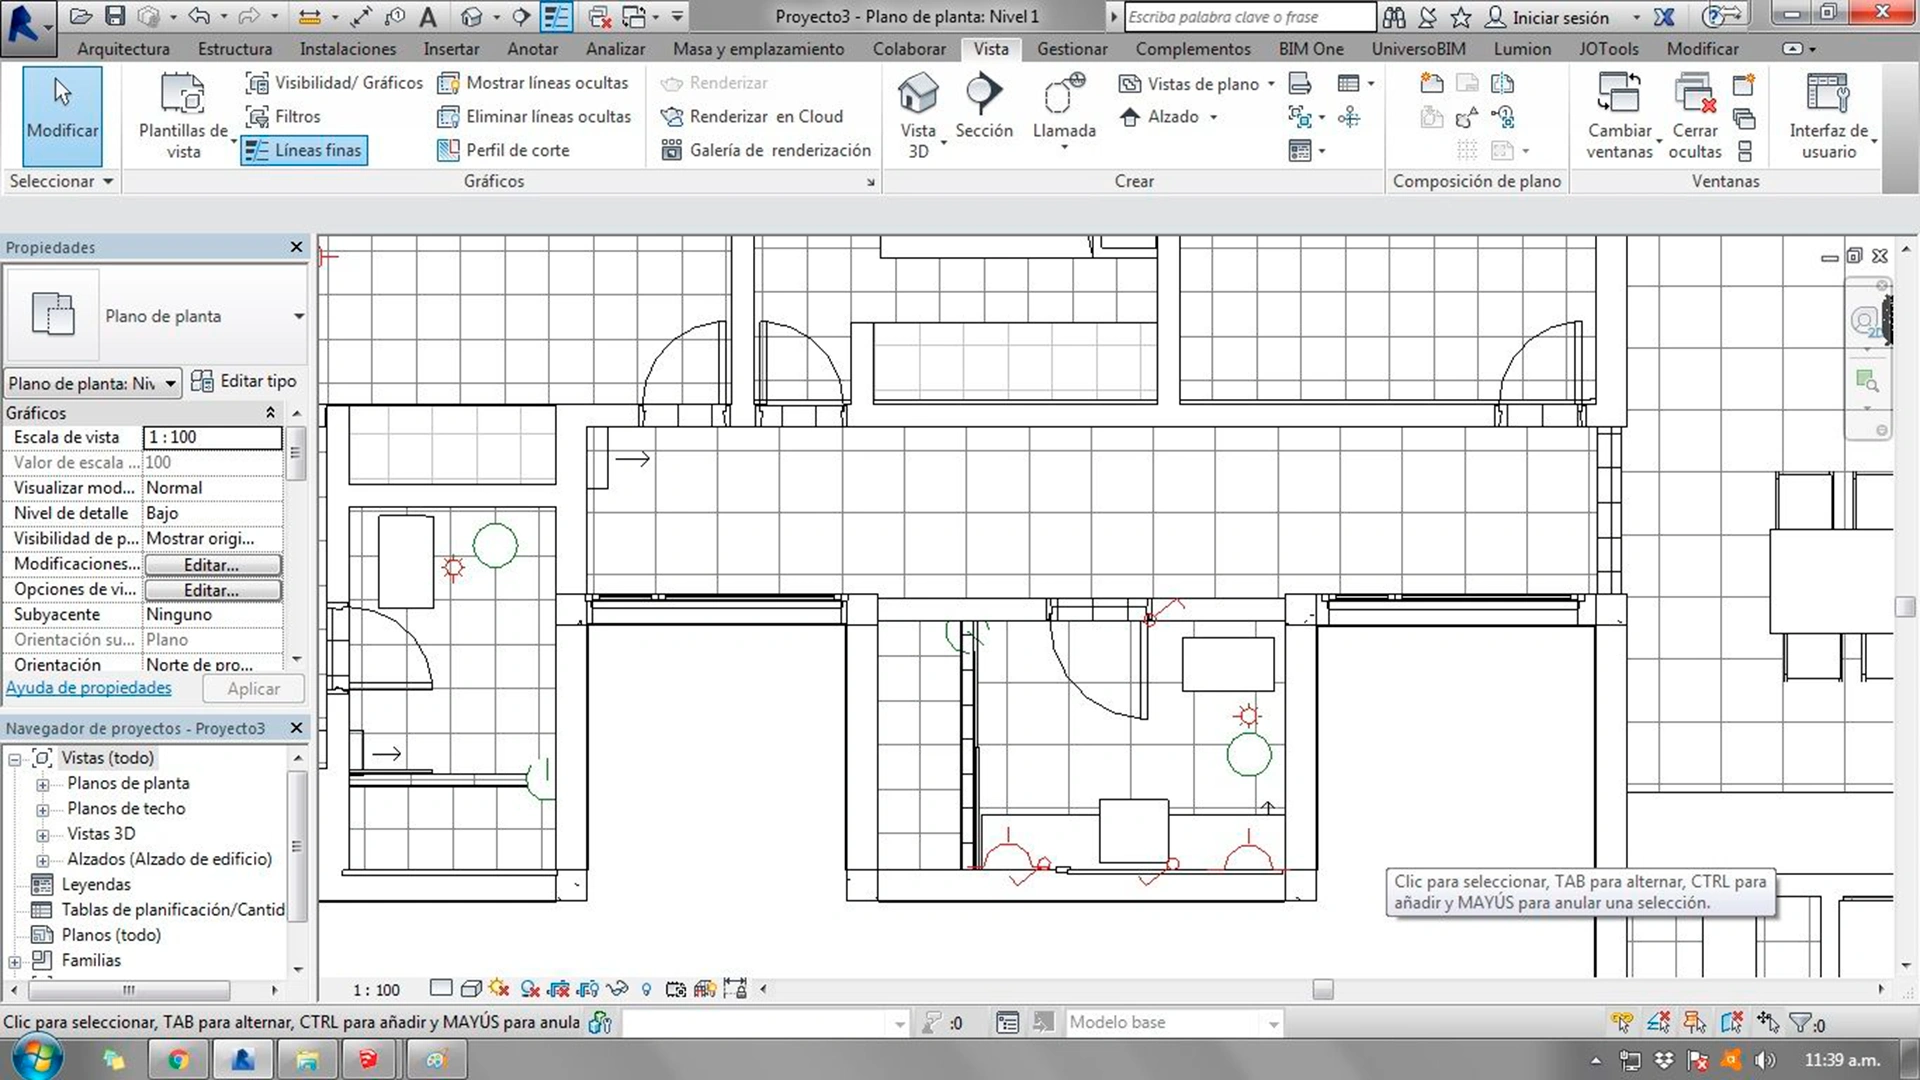Open the Gestionar ribbon tab

(1071, 48)
